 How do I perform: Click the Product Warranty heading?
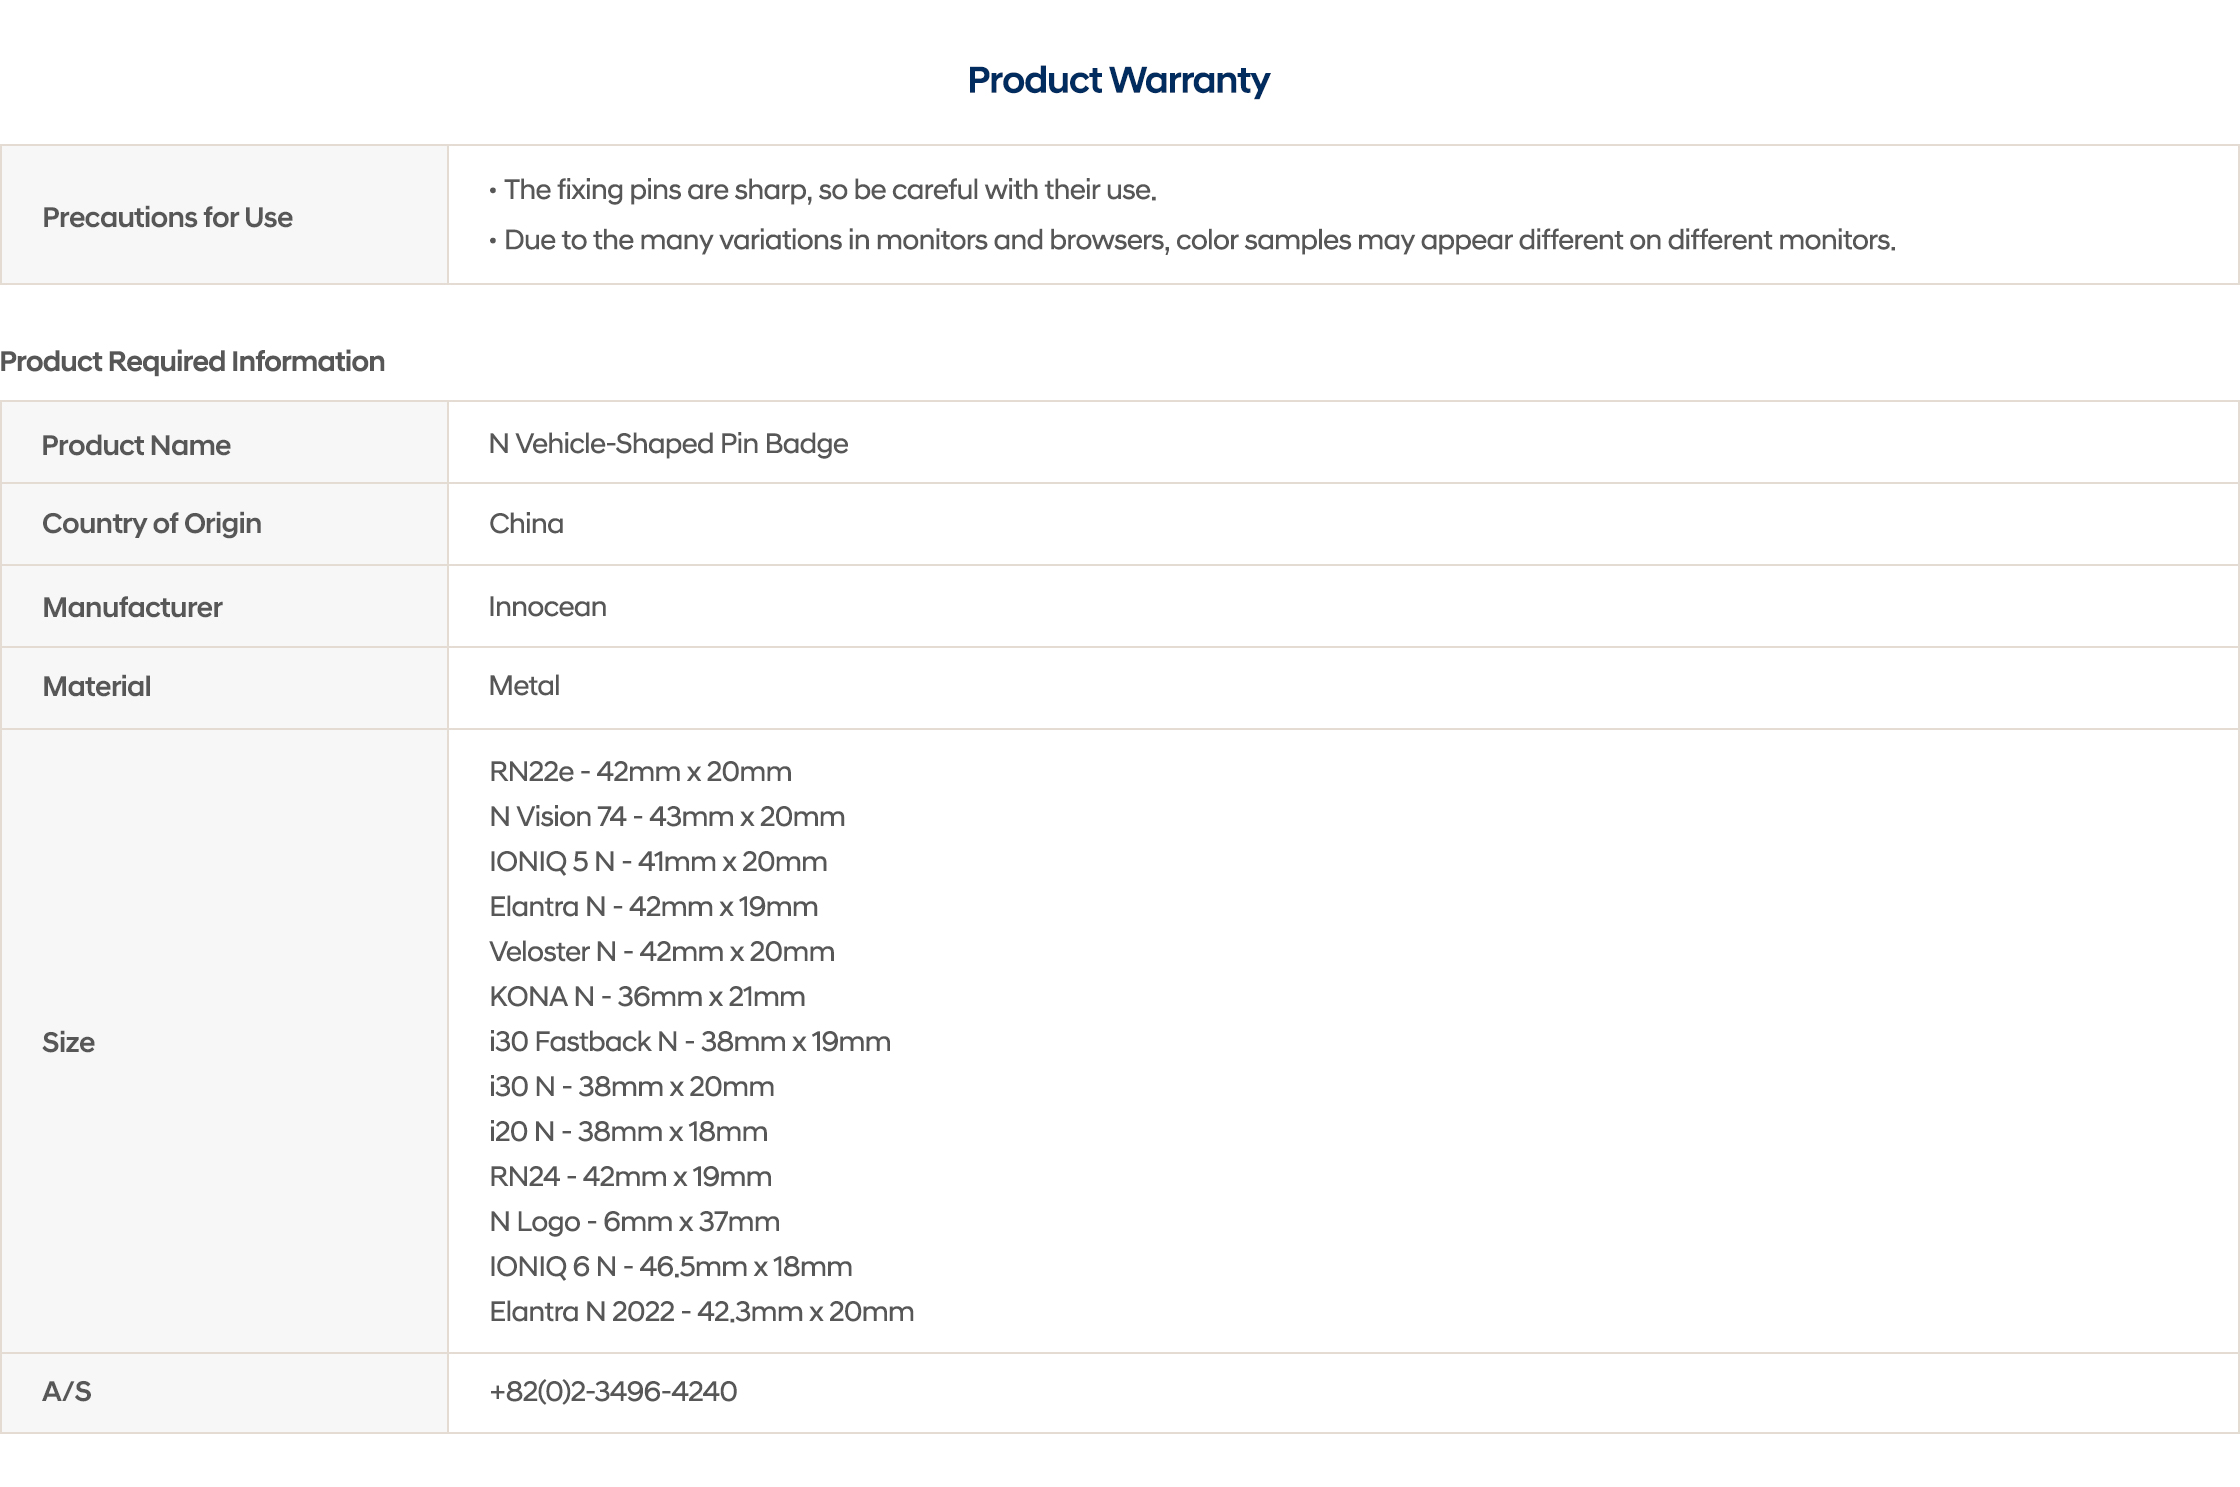[x=1118, y=80]
